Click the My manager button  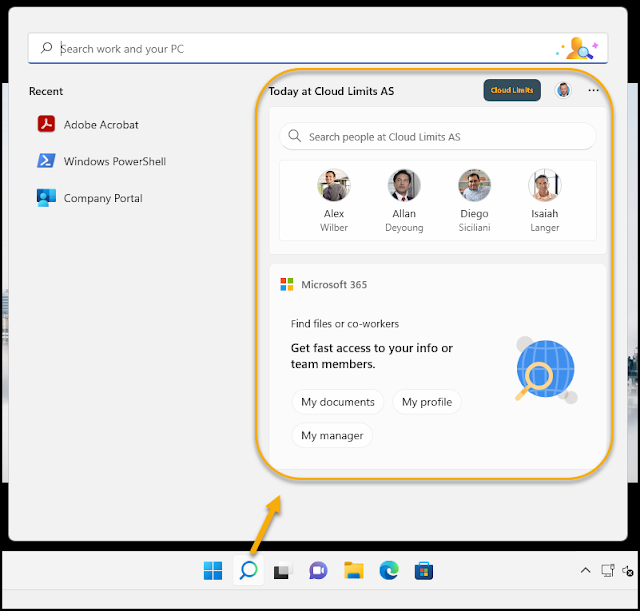[332, 435]
